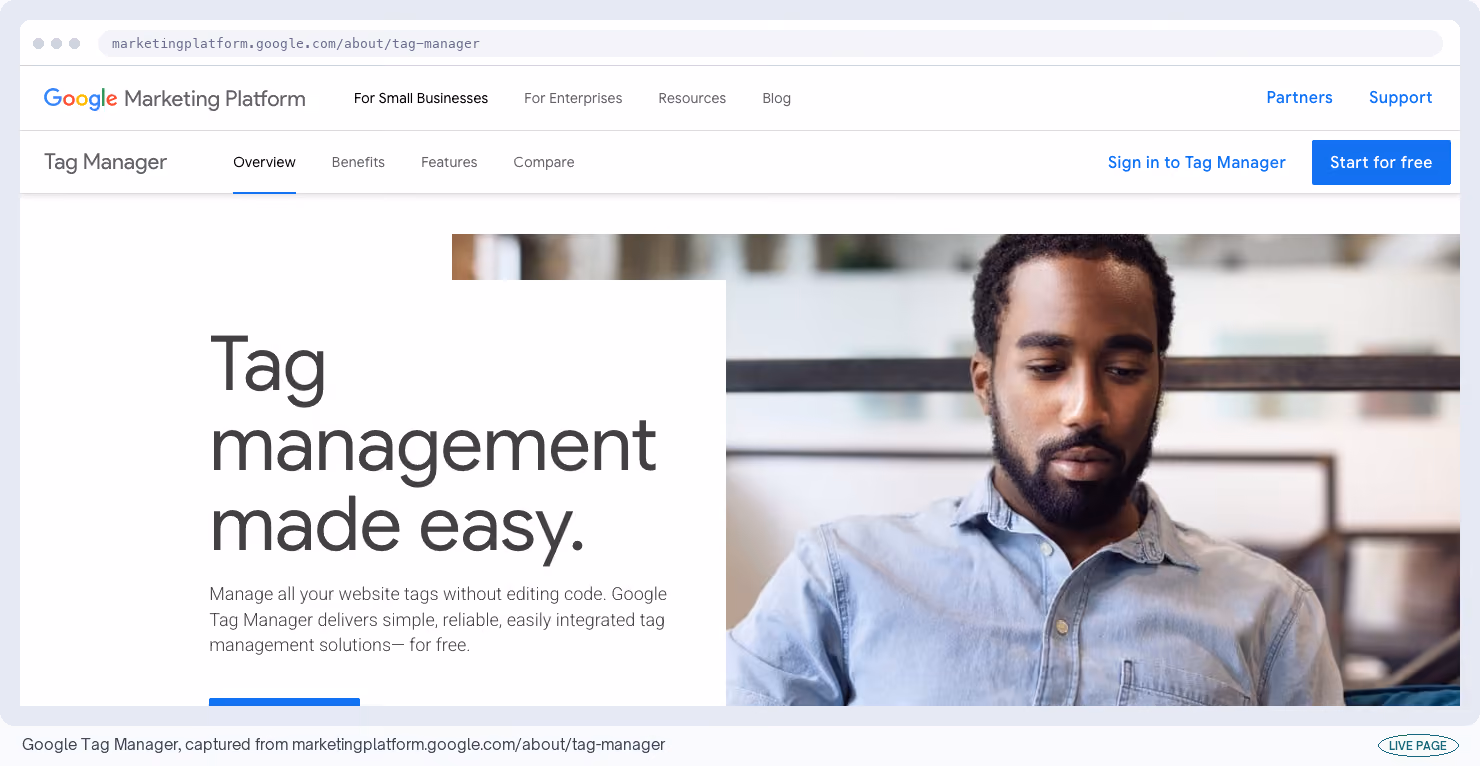Open the Support link
This screenshot has height=766, width=1480.
click(1400, 98)
